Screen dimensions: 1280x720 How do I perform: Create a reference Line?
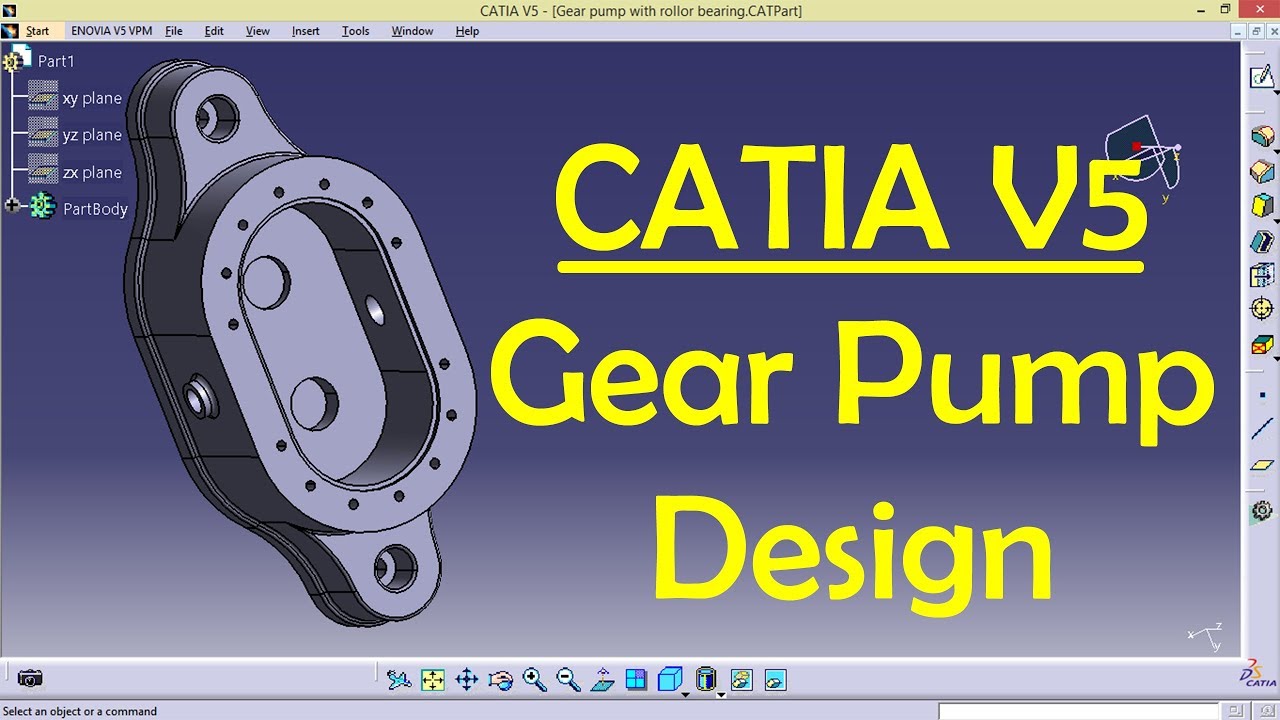click(x=1262, y=430)
